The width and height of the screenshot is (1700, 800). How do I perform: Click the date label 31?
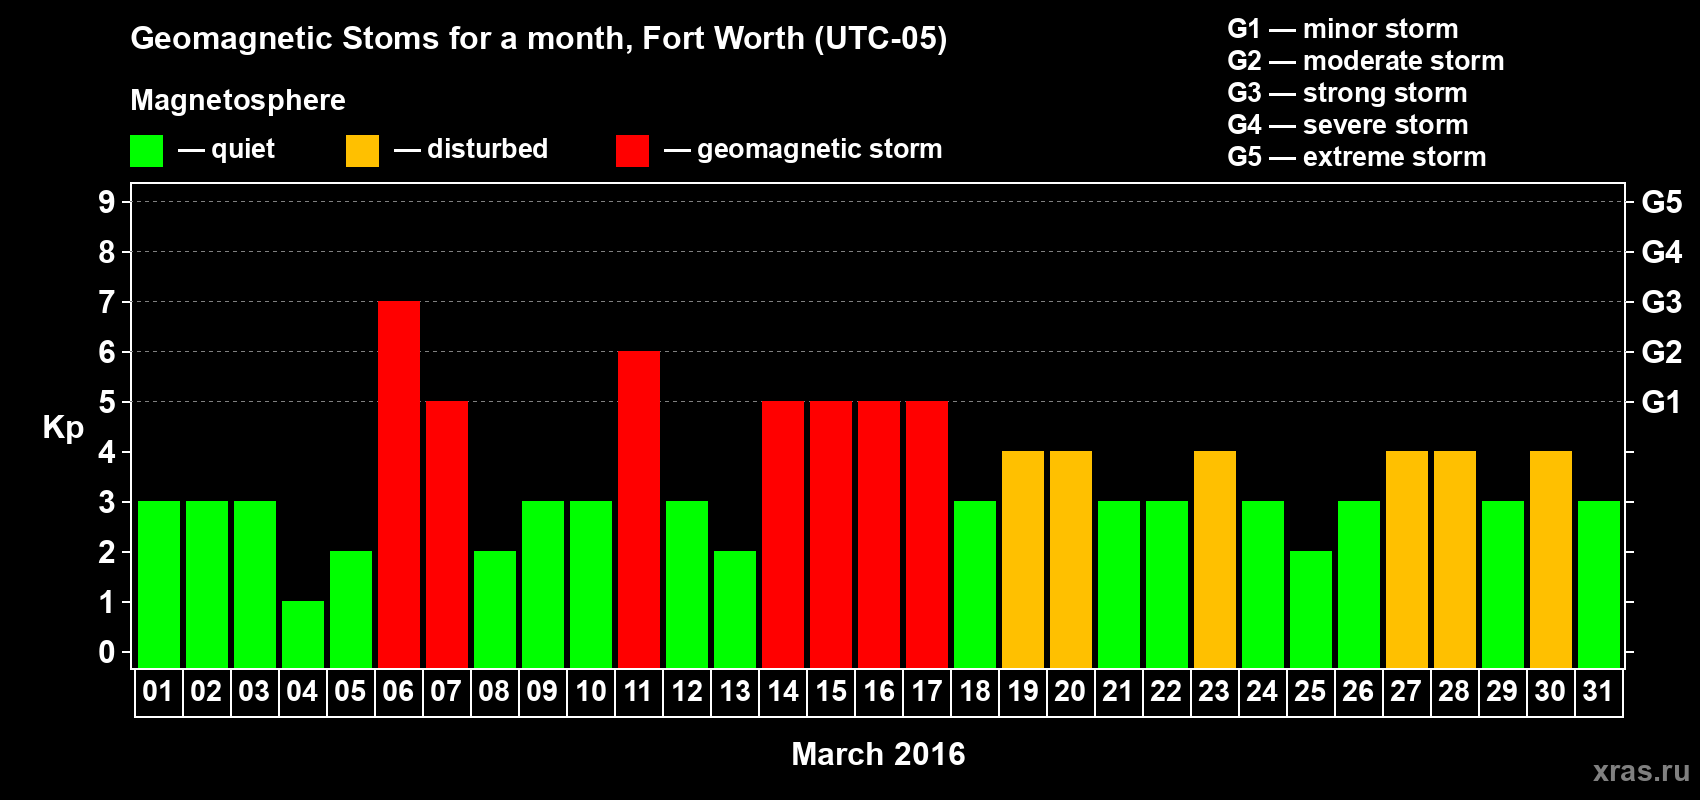click(x=1598, y=692)
